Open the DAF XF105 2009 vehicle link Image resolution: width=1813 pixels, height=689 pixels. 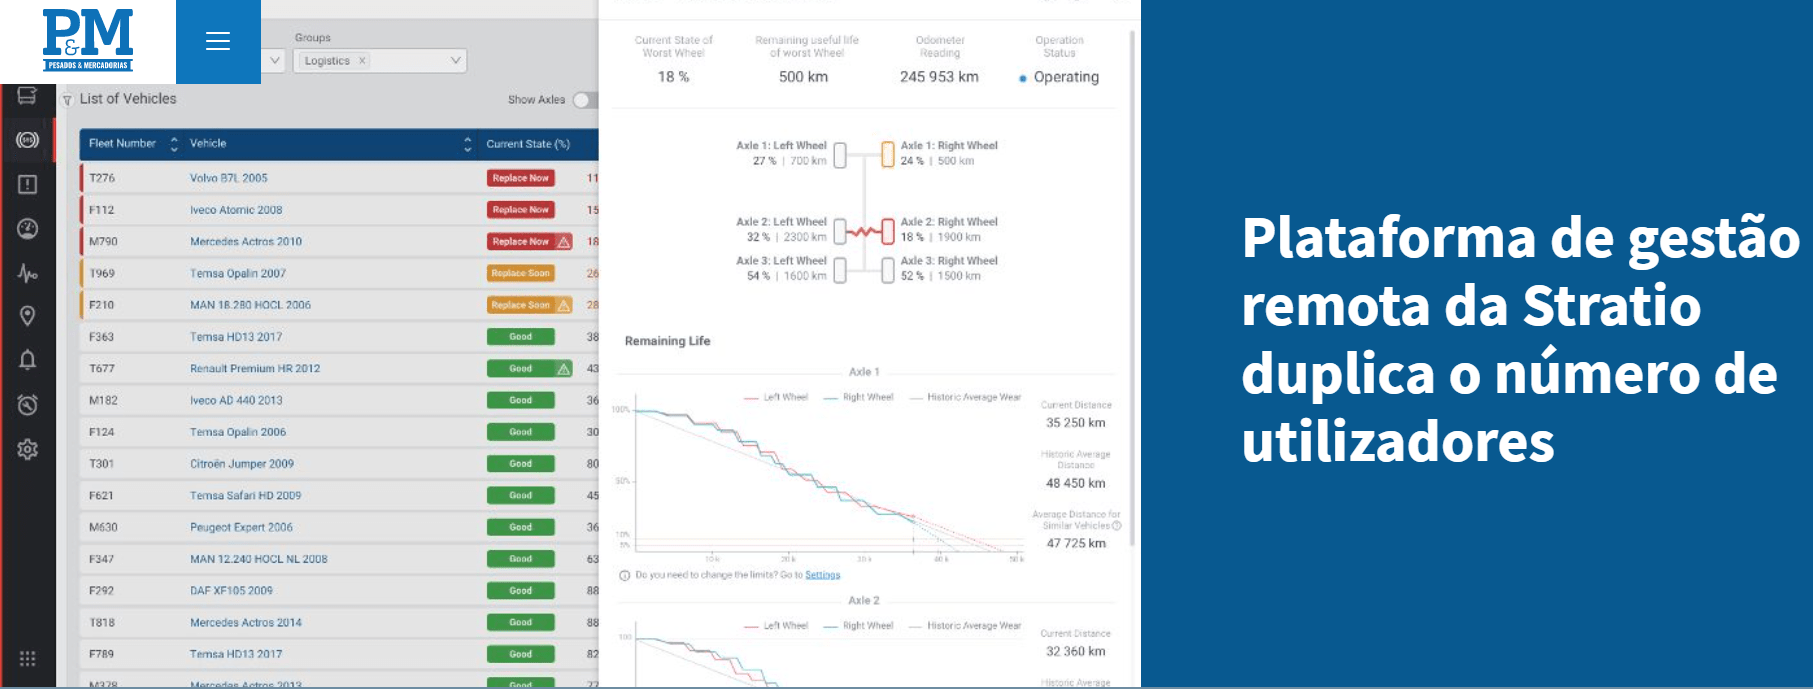pyautogui.click(x=231, y=591)
